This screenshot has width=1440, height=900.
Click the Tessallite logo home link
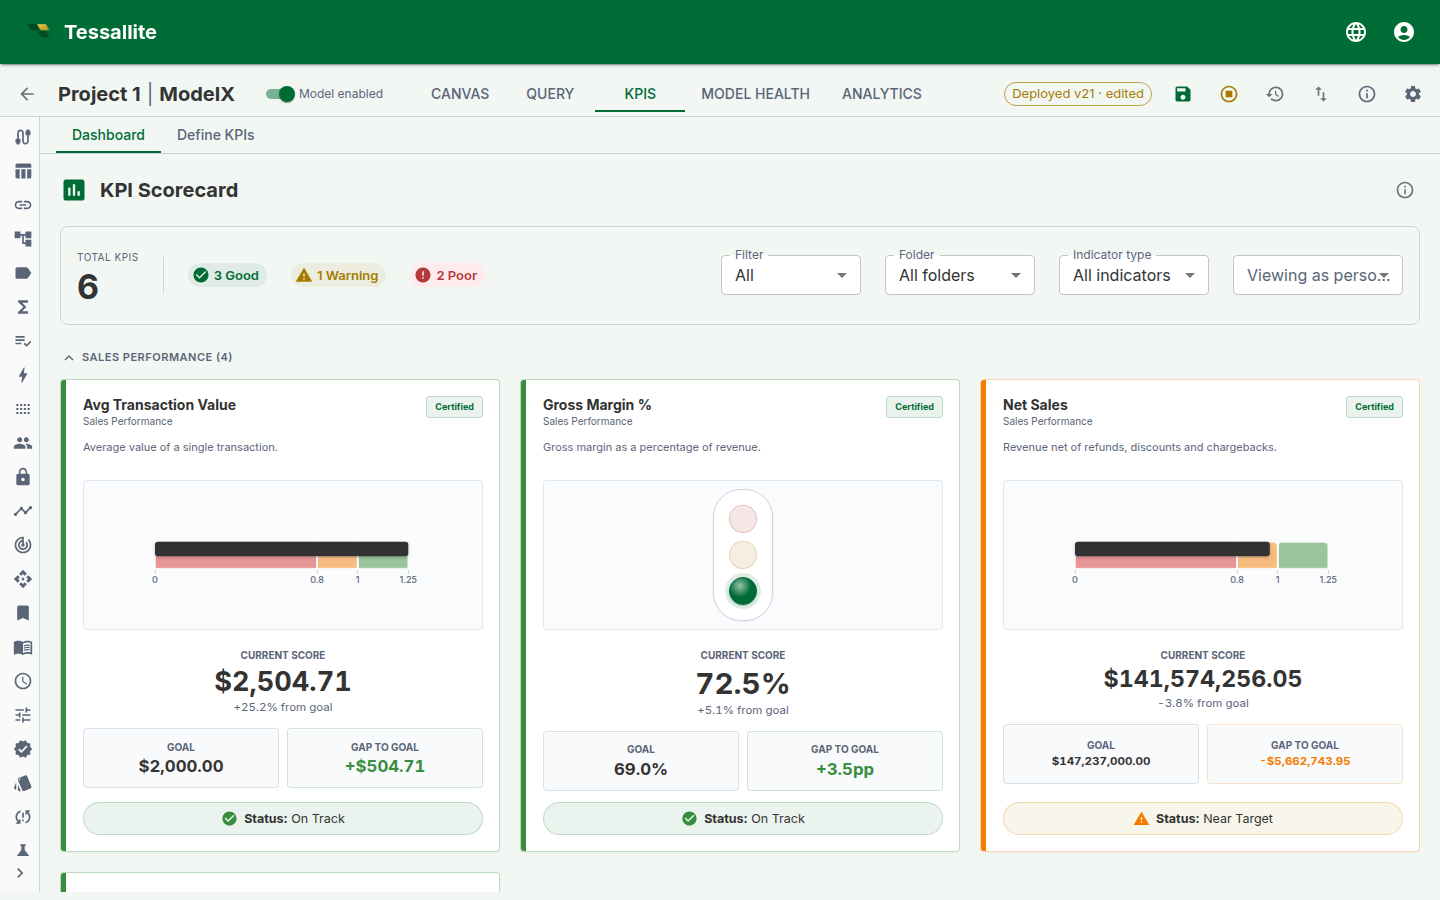coord(93,32)
